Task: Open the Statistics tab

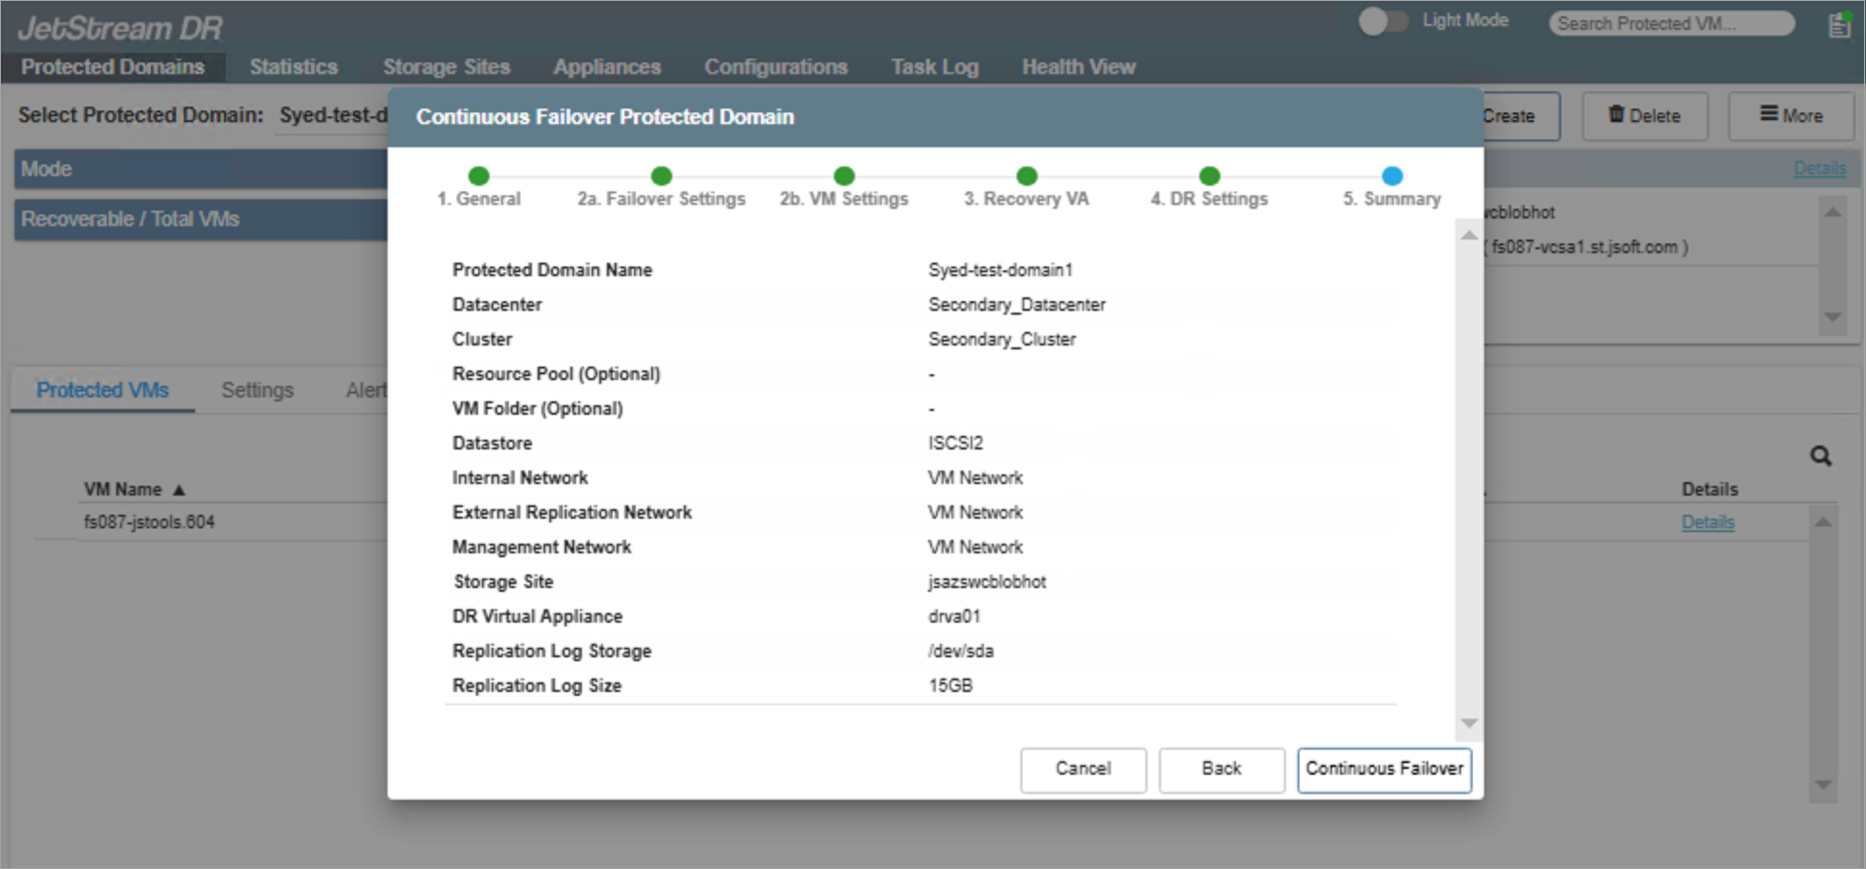Action: (293, 67)
